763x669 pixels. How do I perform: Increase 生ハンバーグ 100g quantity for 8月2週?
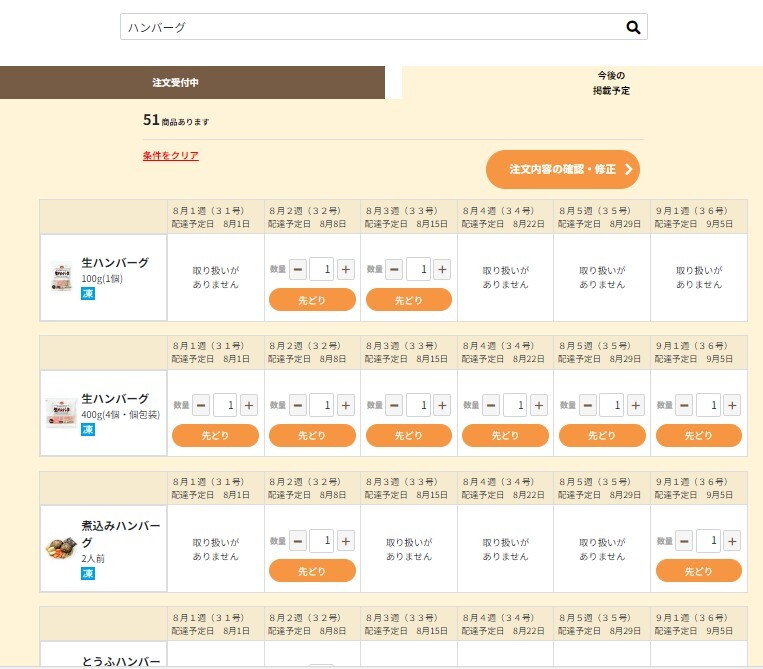coord(345,270)
